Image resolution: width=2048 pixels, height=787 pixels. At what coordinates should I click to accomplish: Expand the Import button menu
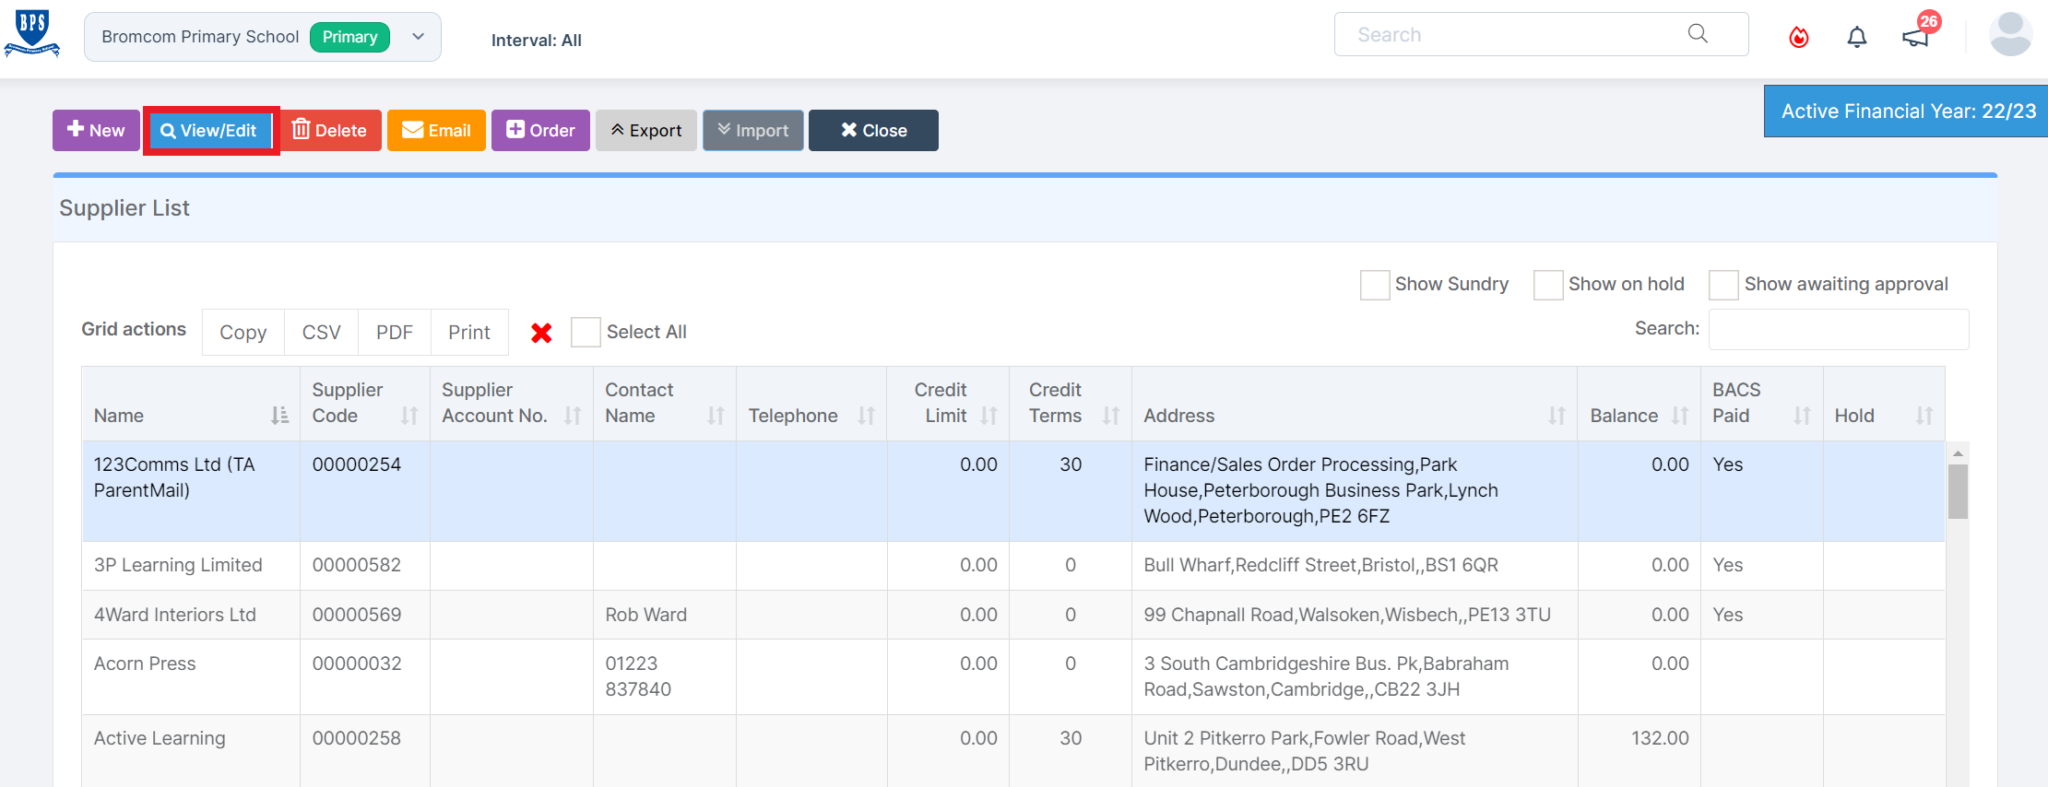coord(753,131)
